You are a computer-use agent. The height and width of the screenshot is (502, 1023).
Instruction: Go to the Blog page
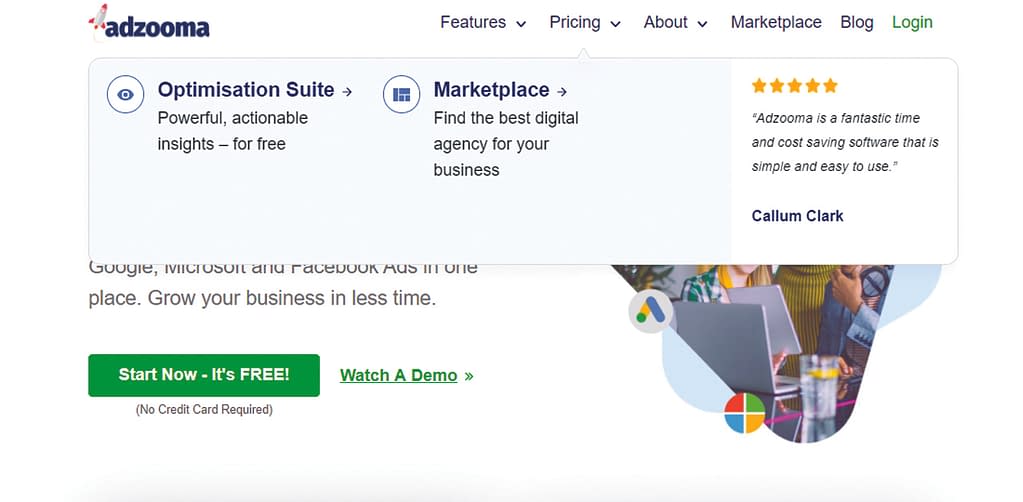coord(857,22)
